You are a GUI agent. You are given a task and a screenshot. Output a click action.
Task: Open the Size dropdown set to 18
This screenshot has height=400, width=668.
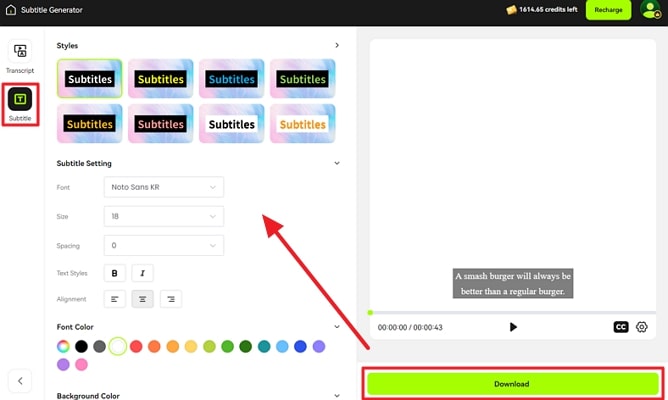[163, 216]
